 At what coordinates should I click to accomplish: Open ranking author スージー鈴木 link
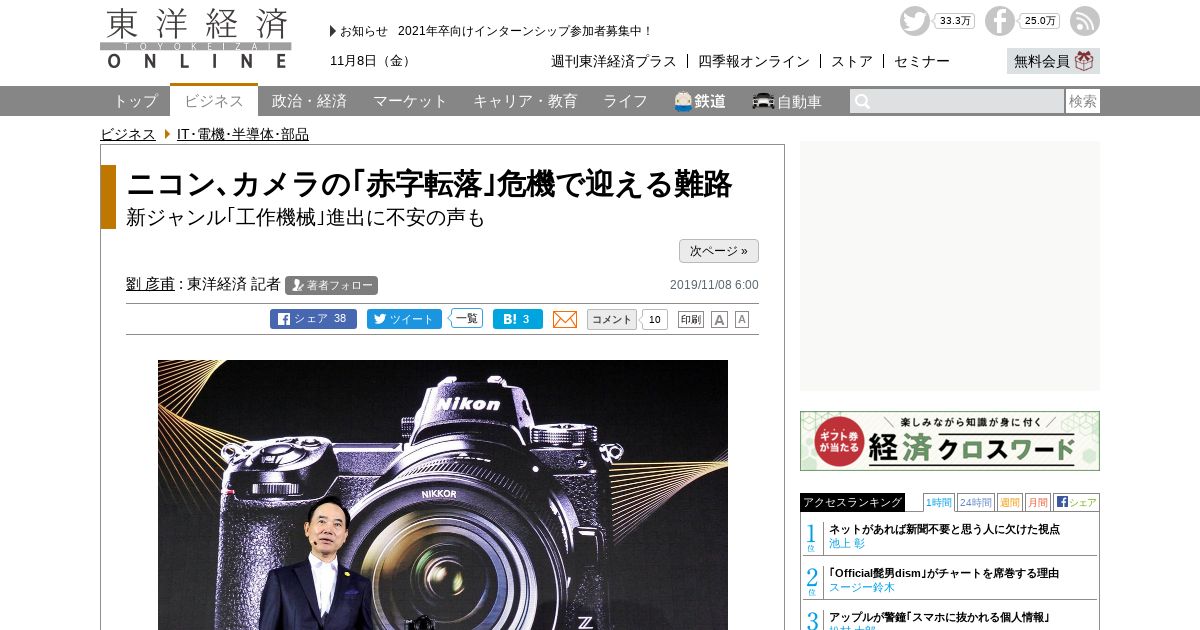pyautogui.click(x=862, y=588)
